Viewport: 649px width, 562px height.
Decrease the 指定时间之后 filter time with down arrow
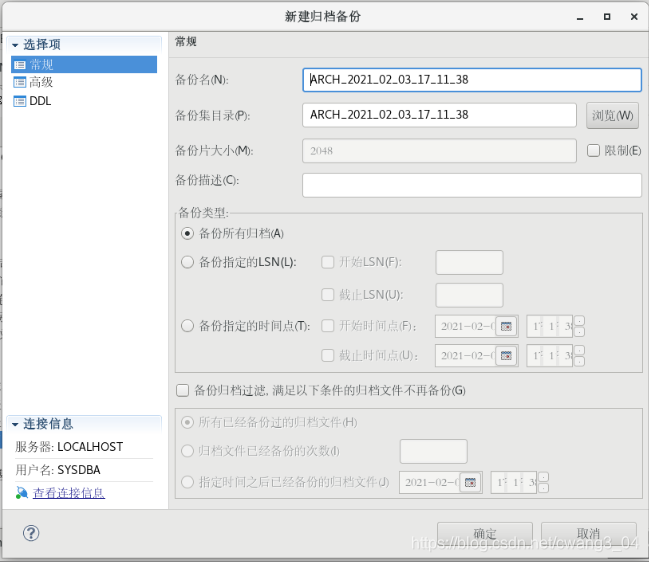point(543,488)
